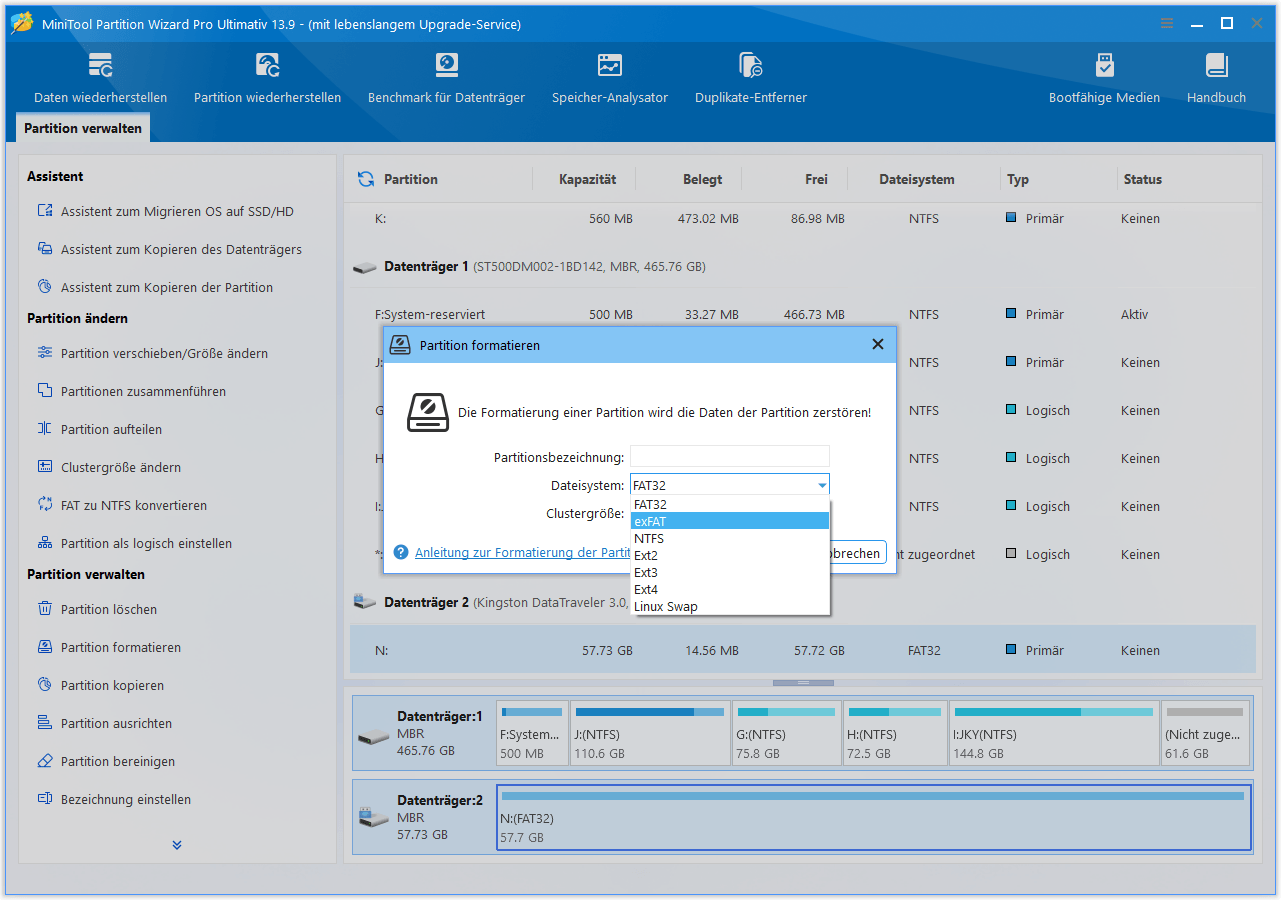The width and height of the screenshot is (1281, 900).
Task: Select F:System-reserviert partition row
Action: (802, 314)
